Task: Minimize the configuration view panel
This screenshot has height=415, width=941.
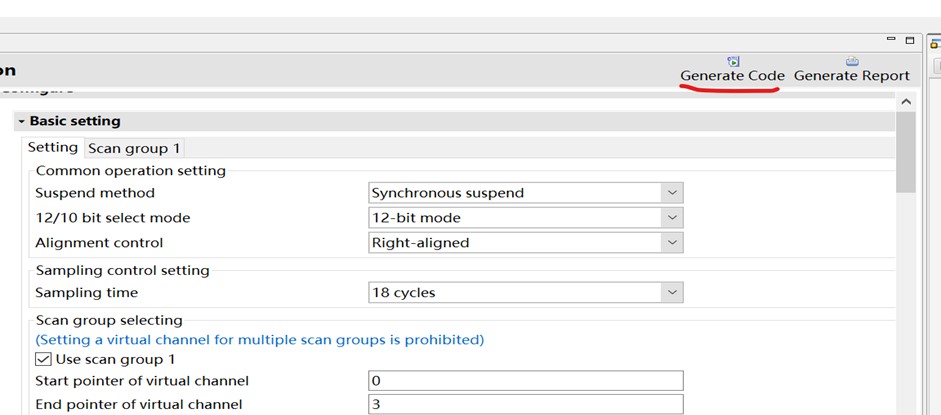Action: 891,39
